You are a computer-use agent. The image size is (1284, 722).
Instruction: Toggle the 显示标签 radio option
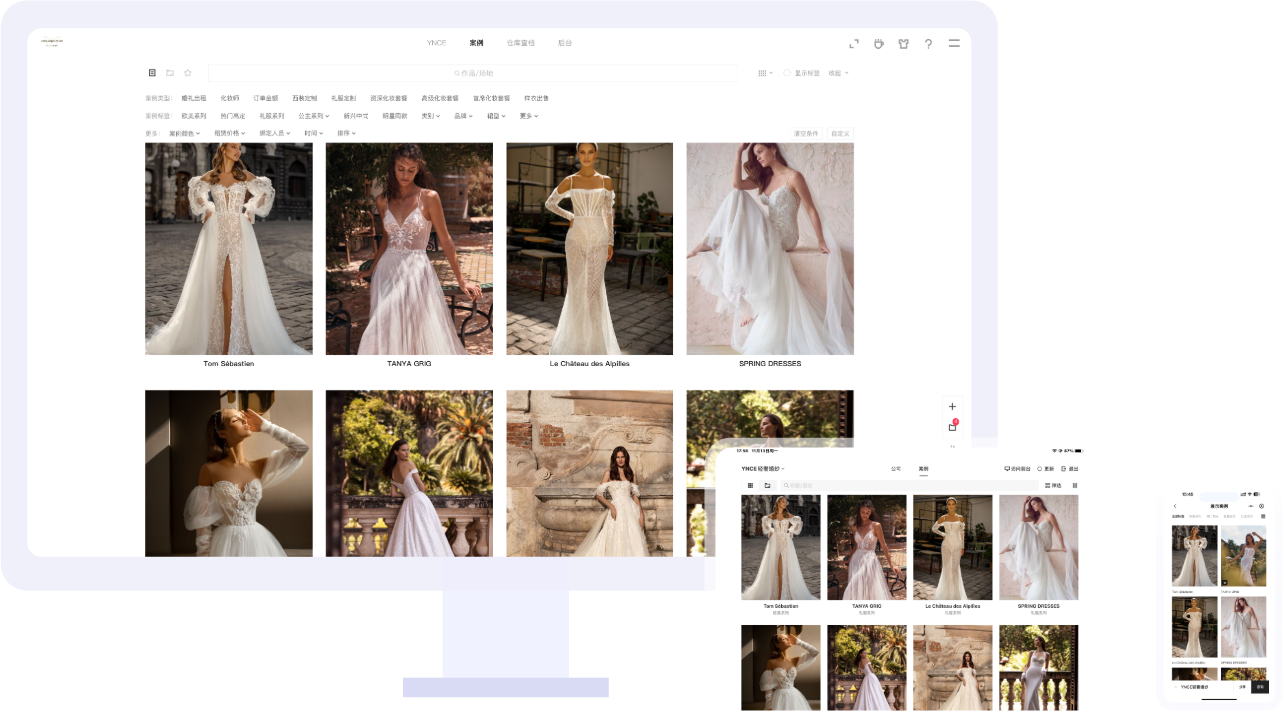click(x=787, y=73)
